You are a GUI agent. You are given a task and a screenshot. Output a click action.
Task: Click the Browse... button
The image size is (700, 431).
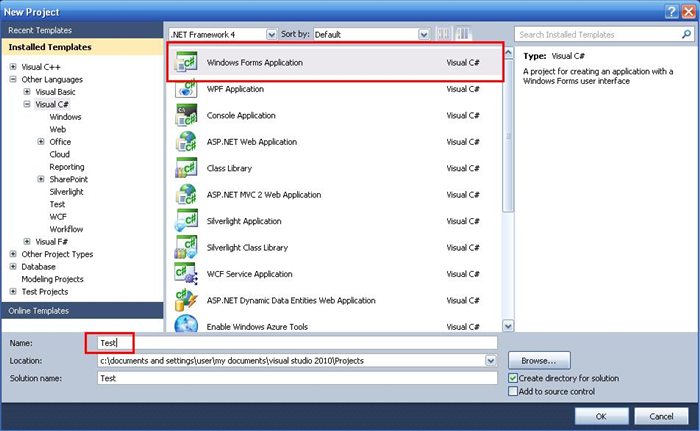(x=539, y=360)
